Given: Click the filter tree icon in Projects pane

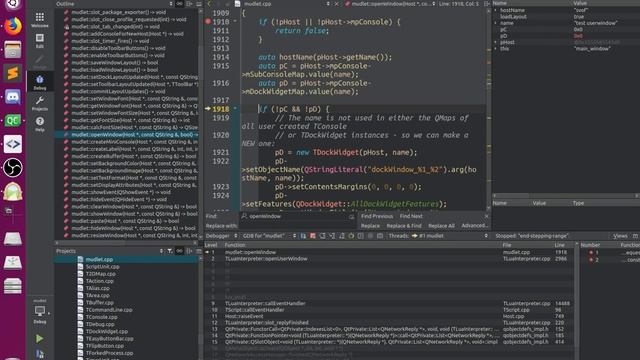Looking at the screenshot, I should click(x=170, y=251).
